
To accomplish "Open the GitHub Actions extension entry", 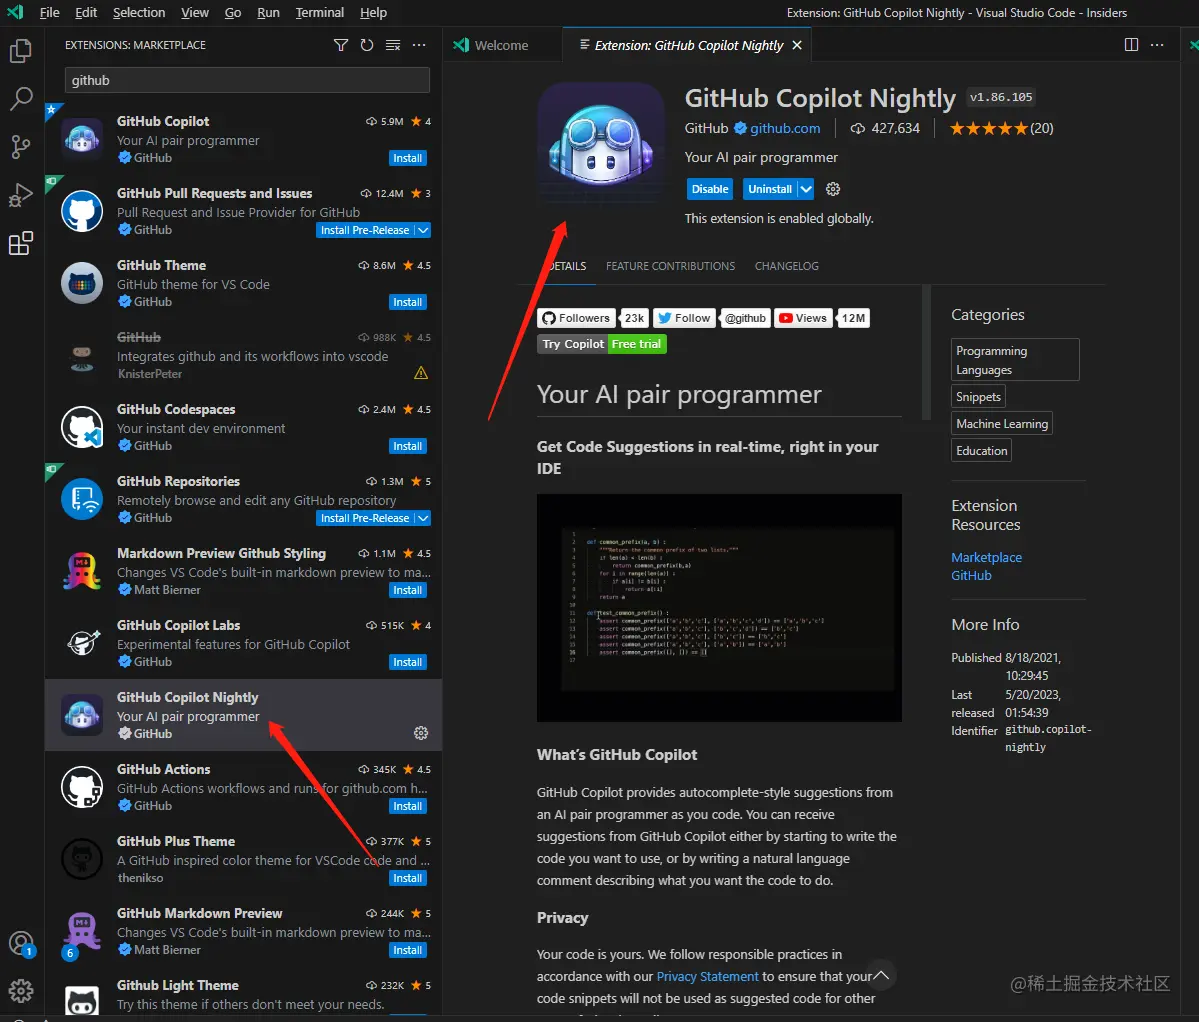I will 243,787.
